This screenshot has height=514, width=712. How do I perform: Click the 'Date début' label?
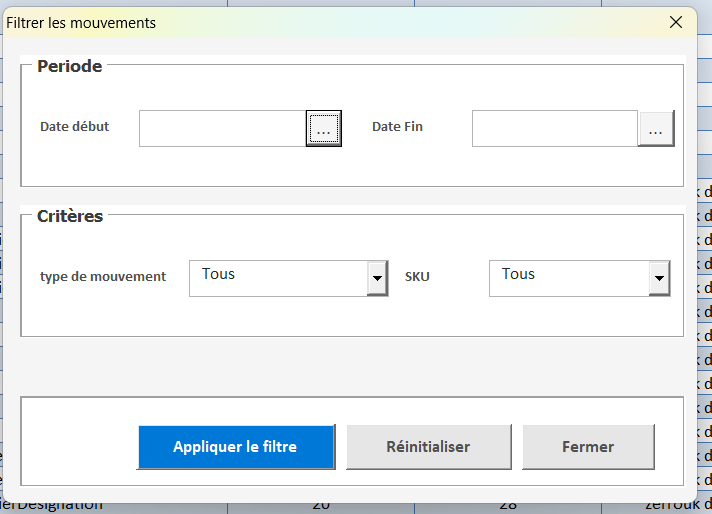pos(75,127)
